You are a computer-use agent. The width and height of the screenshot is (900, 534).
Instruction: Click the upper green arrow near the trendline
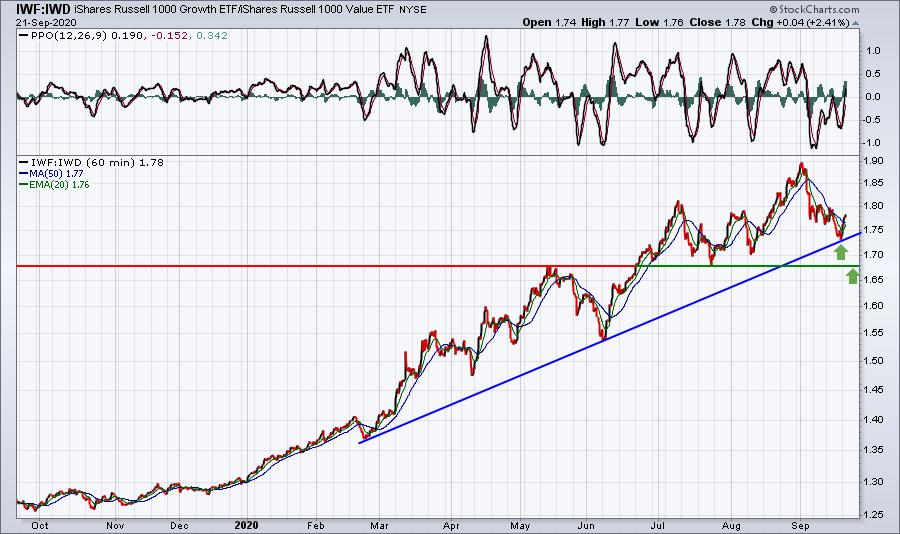[841, 252]
